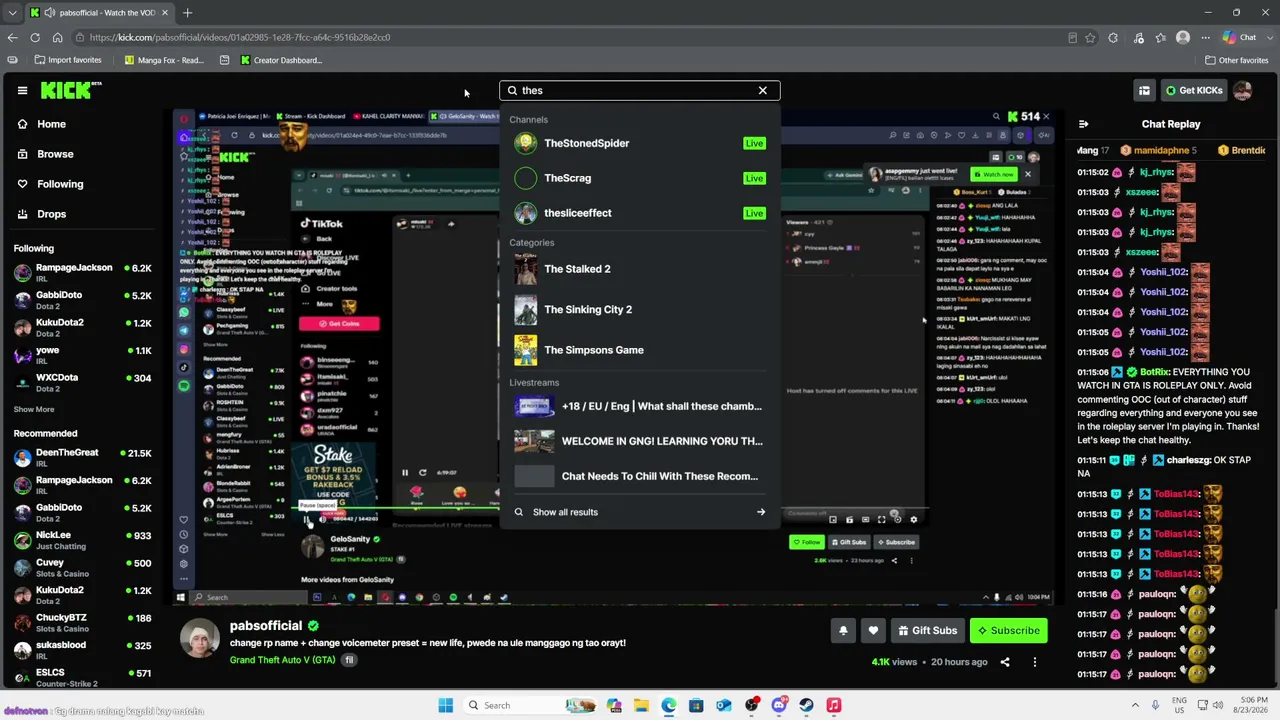This screenshot has width=1280, height=720.
Task: Open the Manga Fox bookmark
Action: tap(164, 60)
